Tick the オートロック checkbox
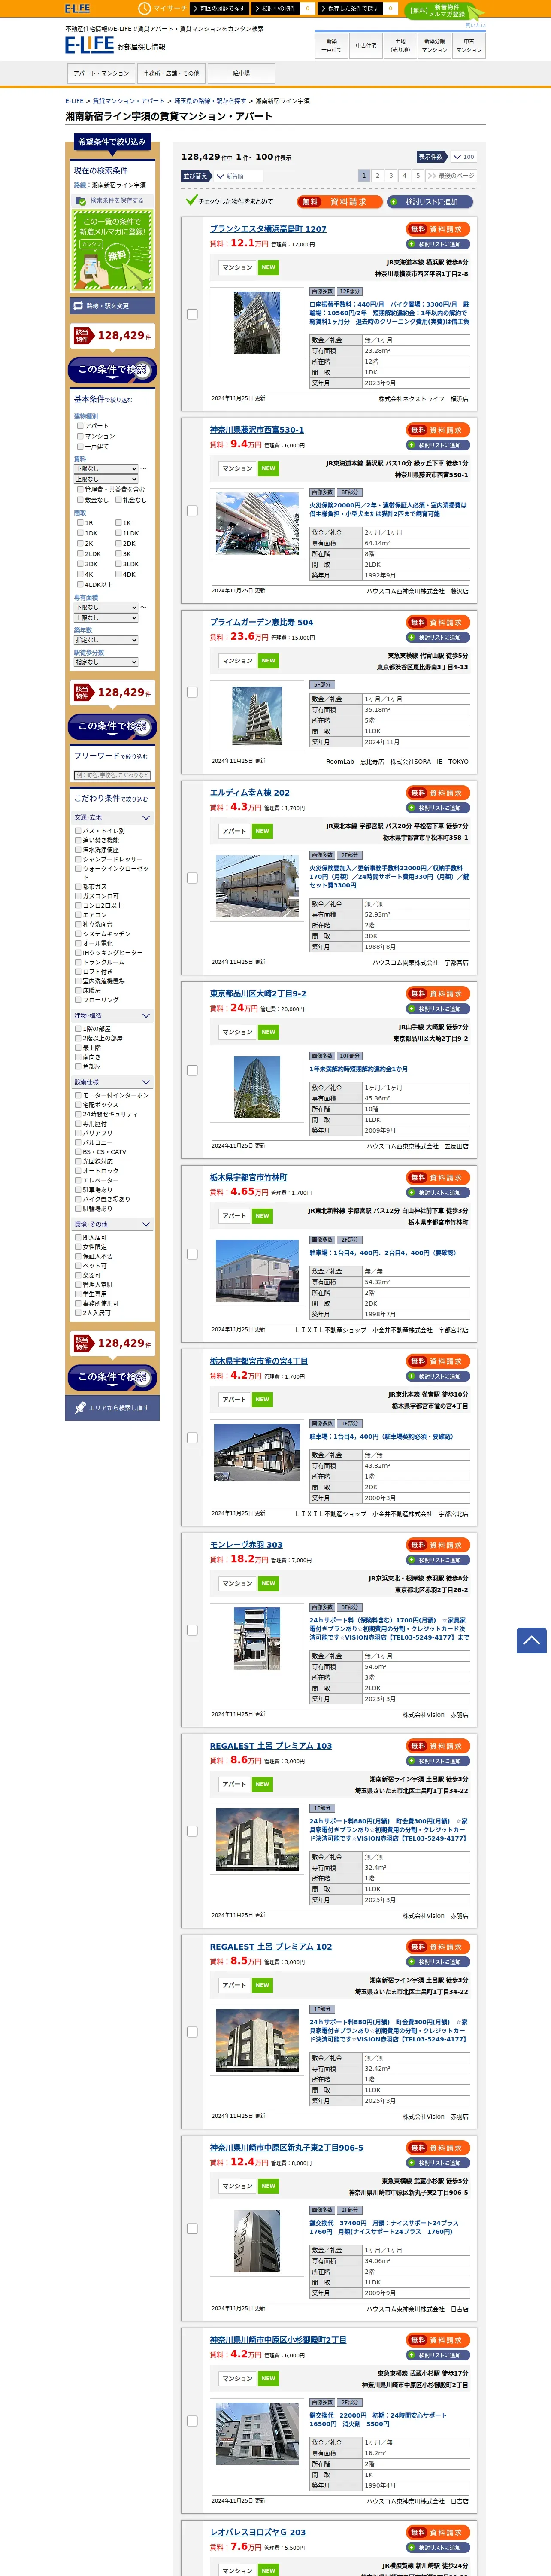This screenshot has height=2576, width=551. click(78, 1171)
